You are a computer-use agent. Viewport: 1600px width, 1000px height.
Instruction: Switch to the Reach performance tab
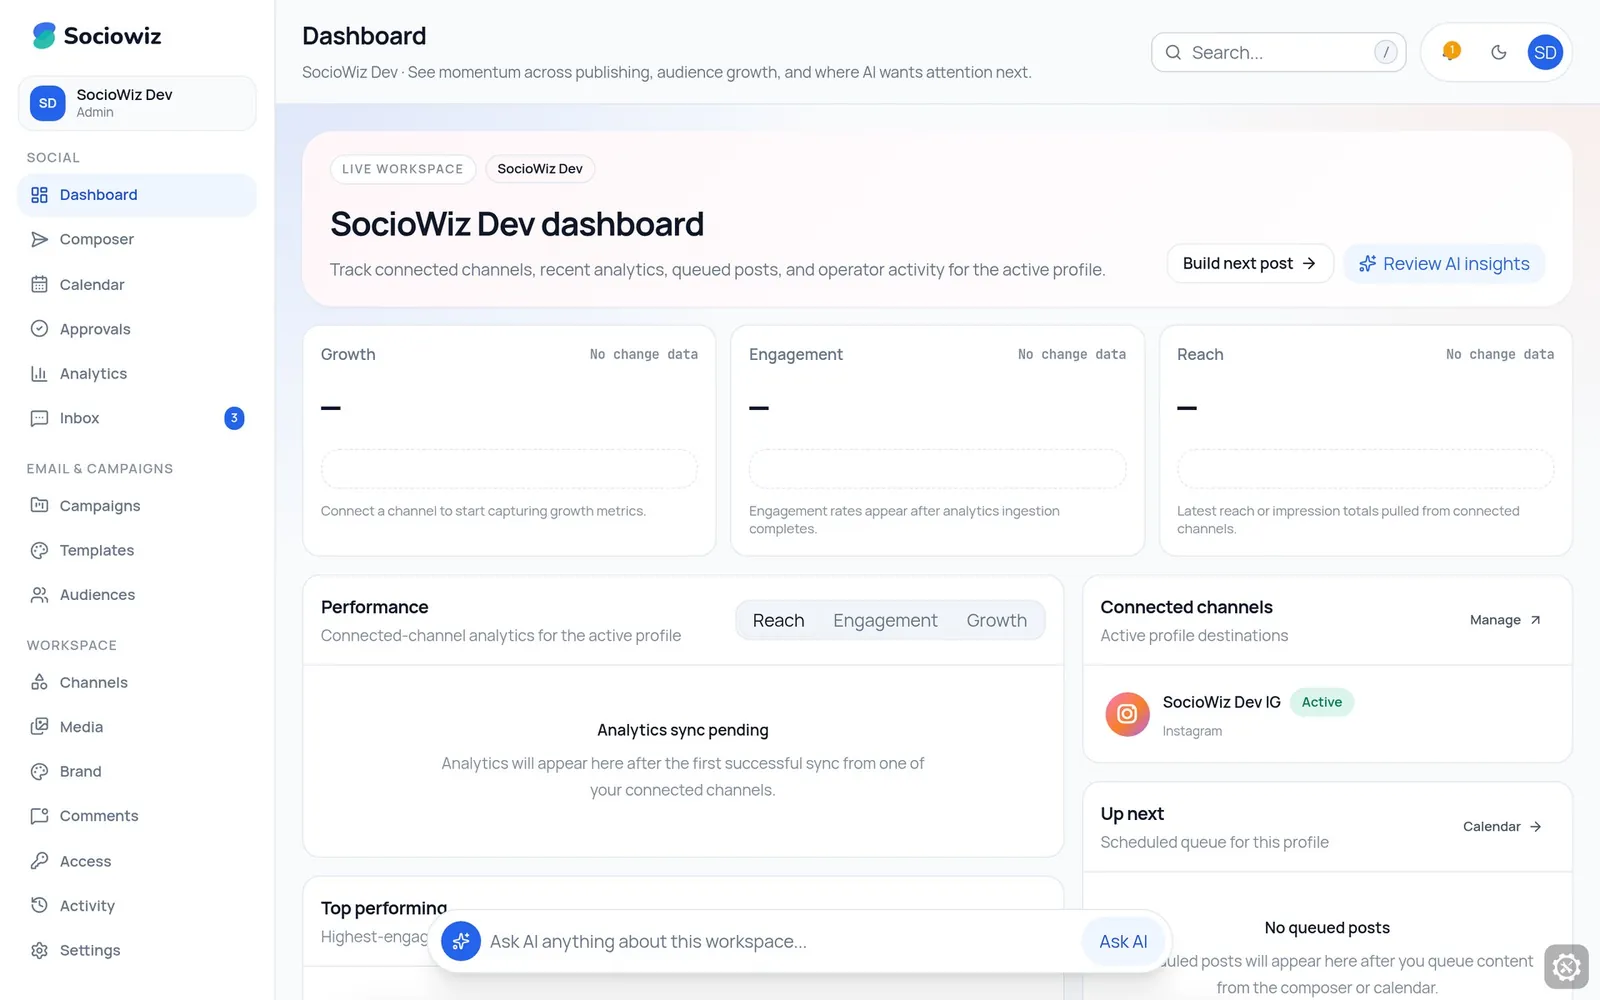(x=778, y=620)
